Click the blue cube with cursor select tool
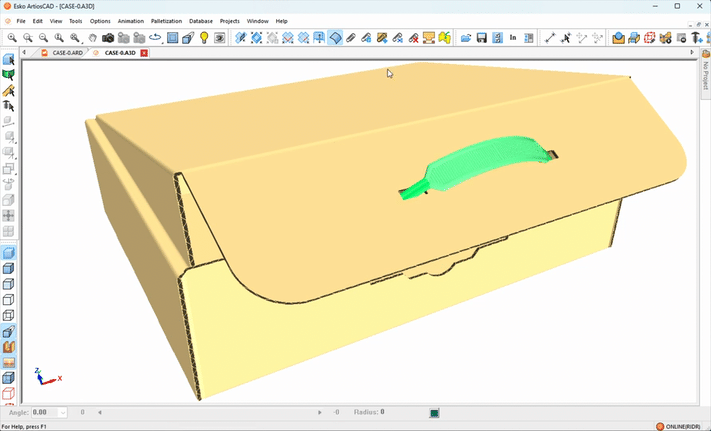The height and width of the screenshot is (431, 711). (x=8, y=59)
